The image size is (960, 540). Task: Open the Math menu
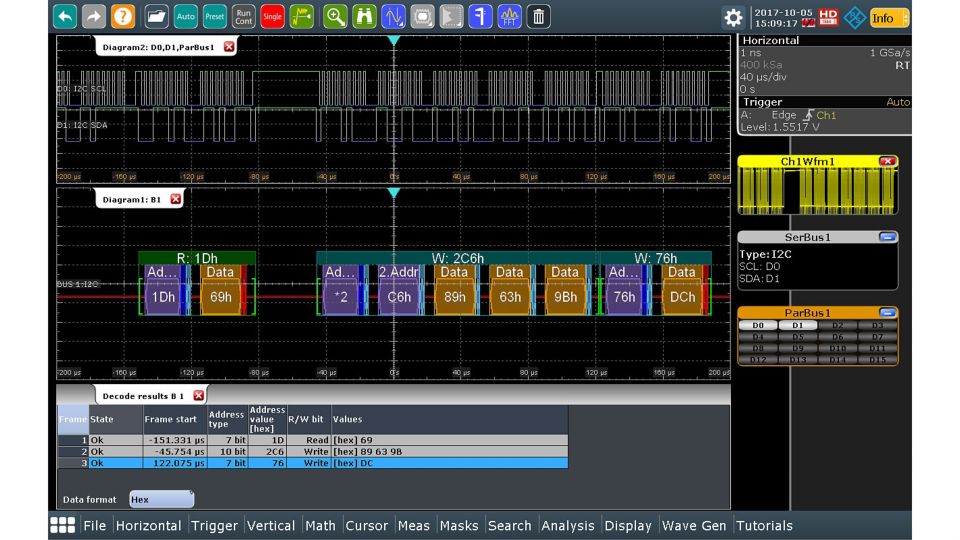[320, 525]
